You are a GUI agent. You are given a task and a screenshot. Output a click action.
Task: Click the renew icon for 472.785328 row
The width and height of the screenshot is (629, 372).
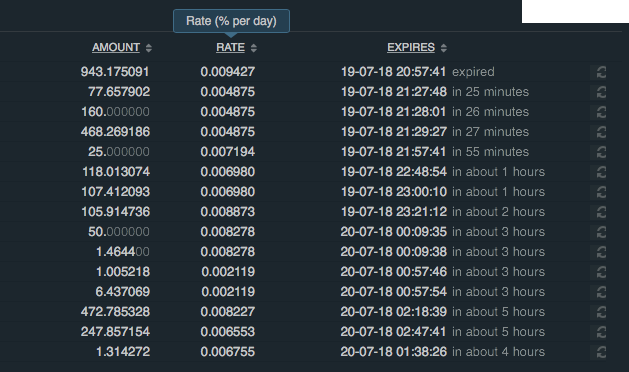[x=601, y=312]
